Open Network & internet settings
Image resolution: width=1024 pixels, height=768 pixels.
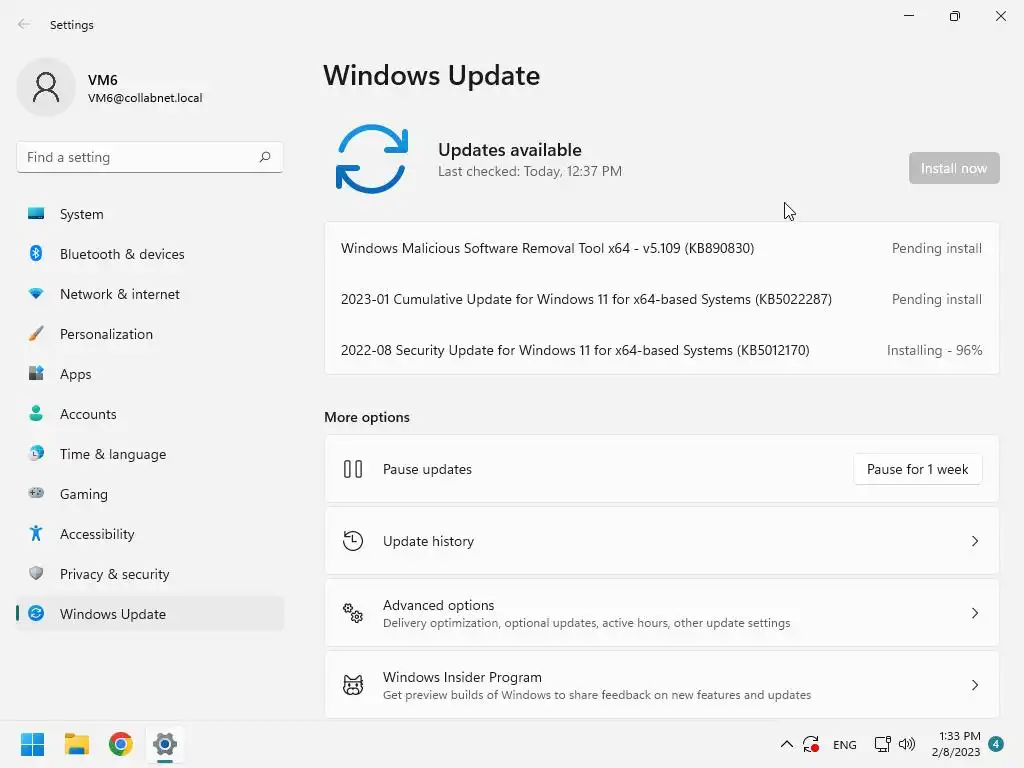[x=150, y=294]
